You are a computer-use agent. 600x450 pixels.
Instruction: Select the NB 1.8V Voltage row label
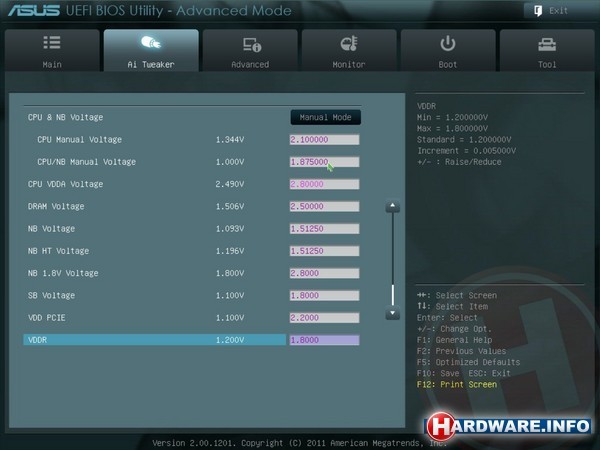(63, 273)
